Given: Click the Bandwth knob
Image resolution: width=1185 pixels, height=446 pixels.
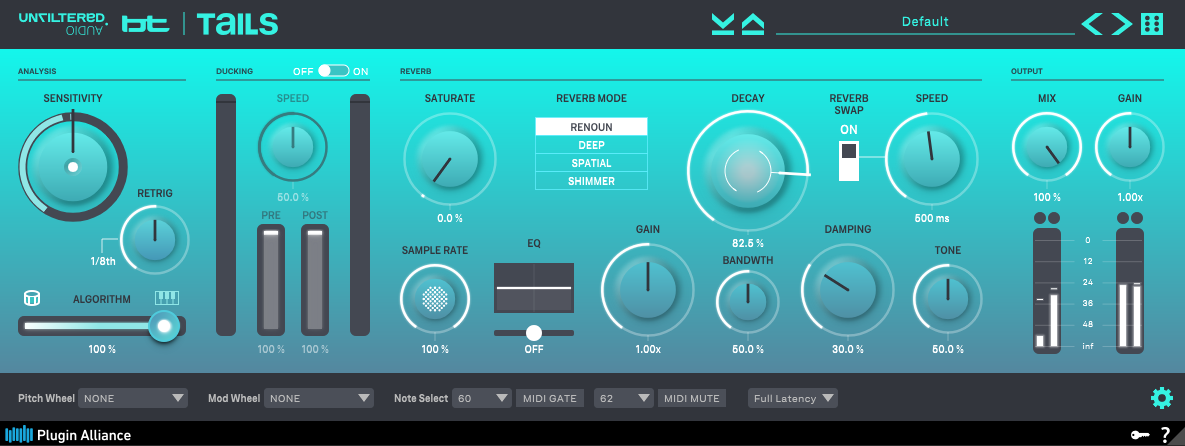Looking at the screenshot, I should 747,302.
